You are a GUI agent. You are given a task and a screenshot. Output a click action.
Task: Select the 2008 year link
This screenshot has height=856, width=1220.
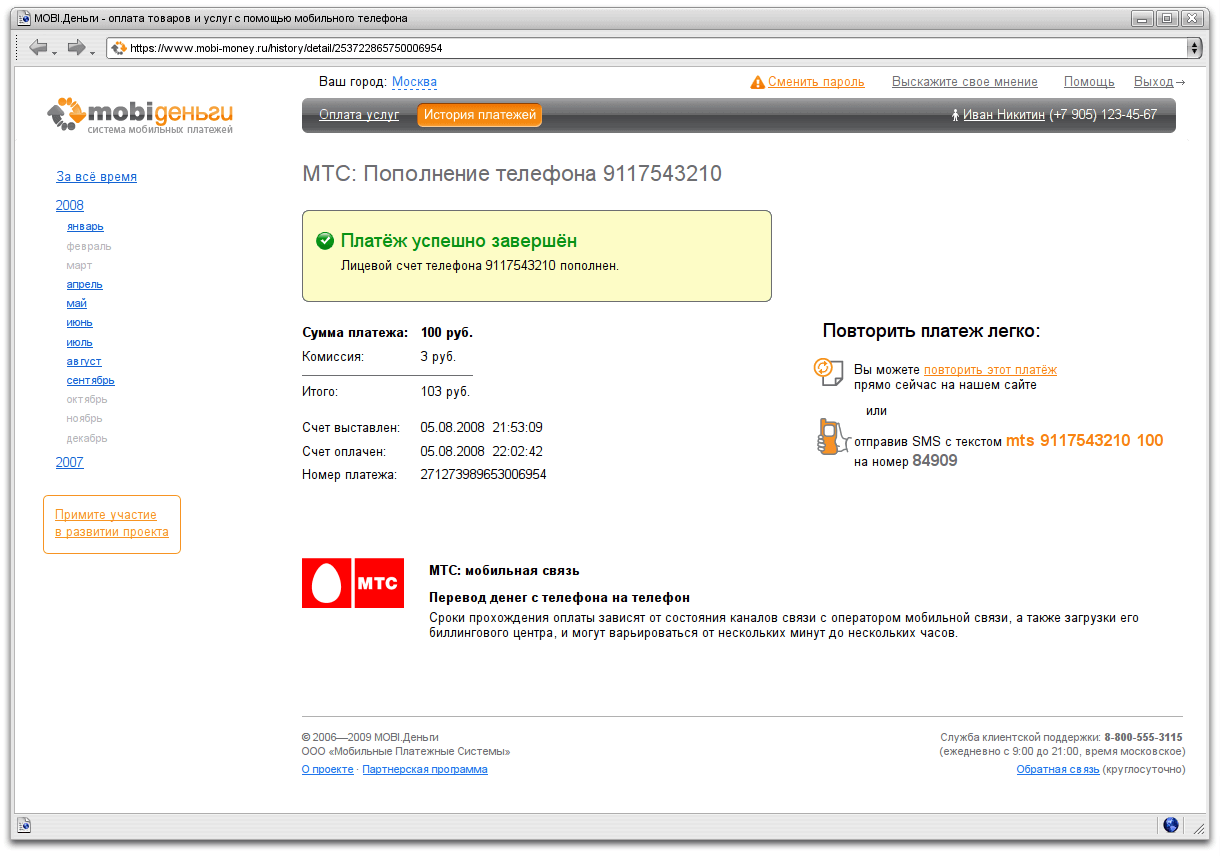click(70, 206)
